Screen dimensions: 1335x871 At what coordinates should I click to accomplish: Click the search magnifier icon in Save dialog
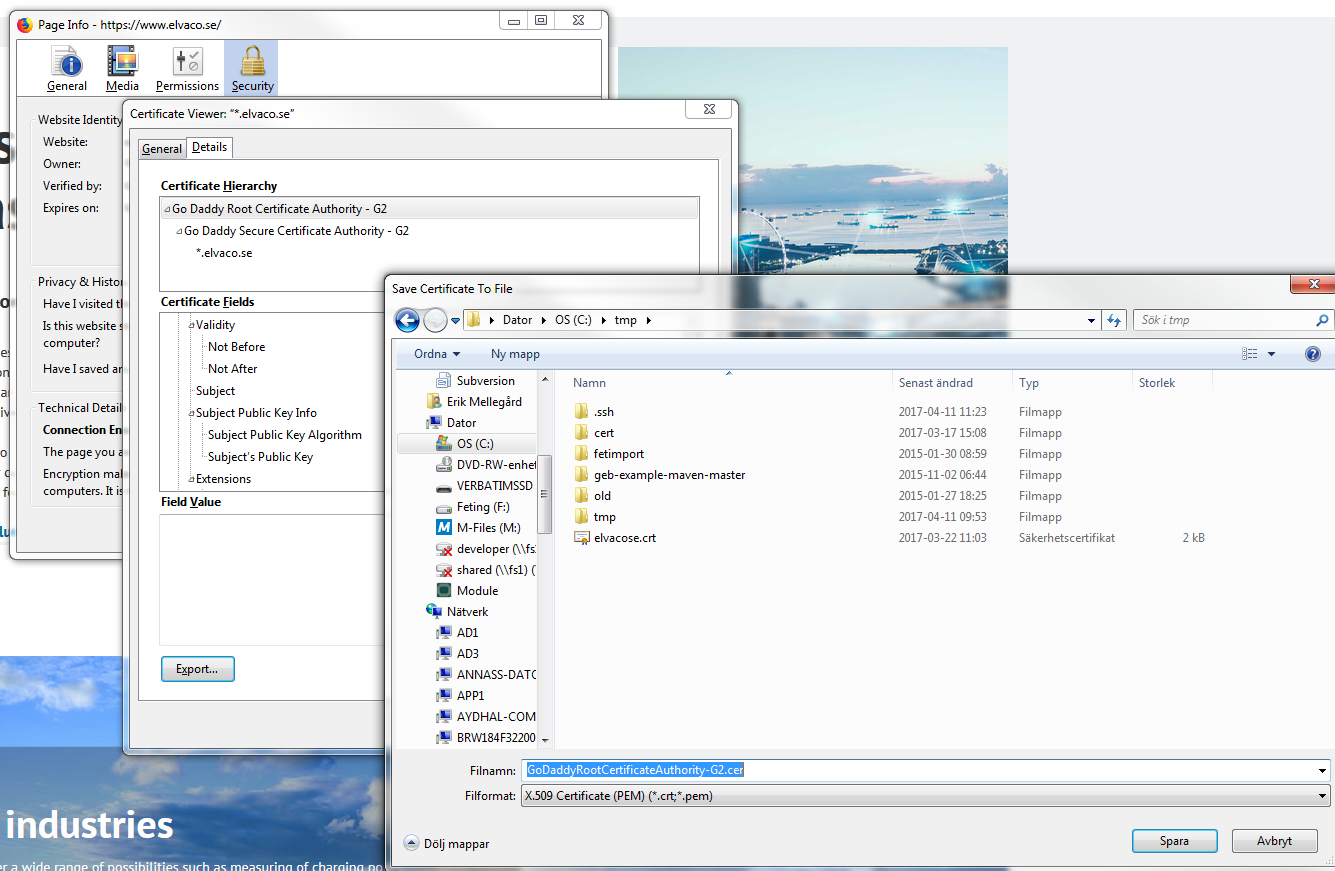1323,321
